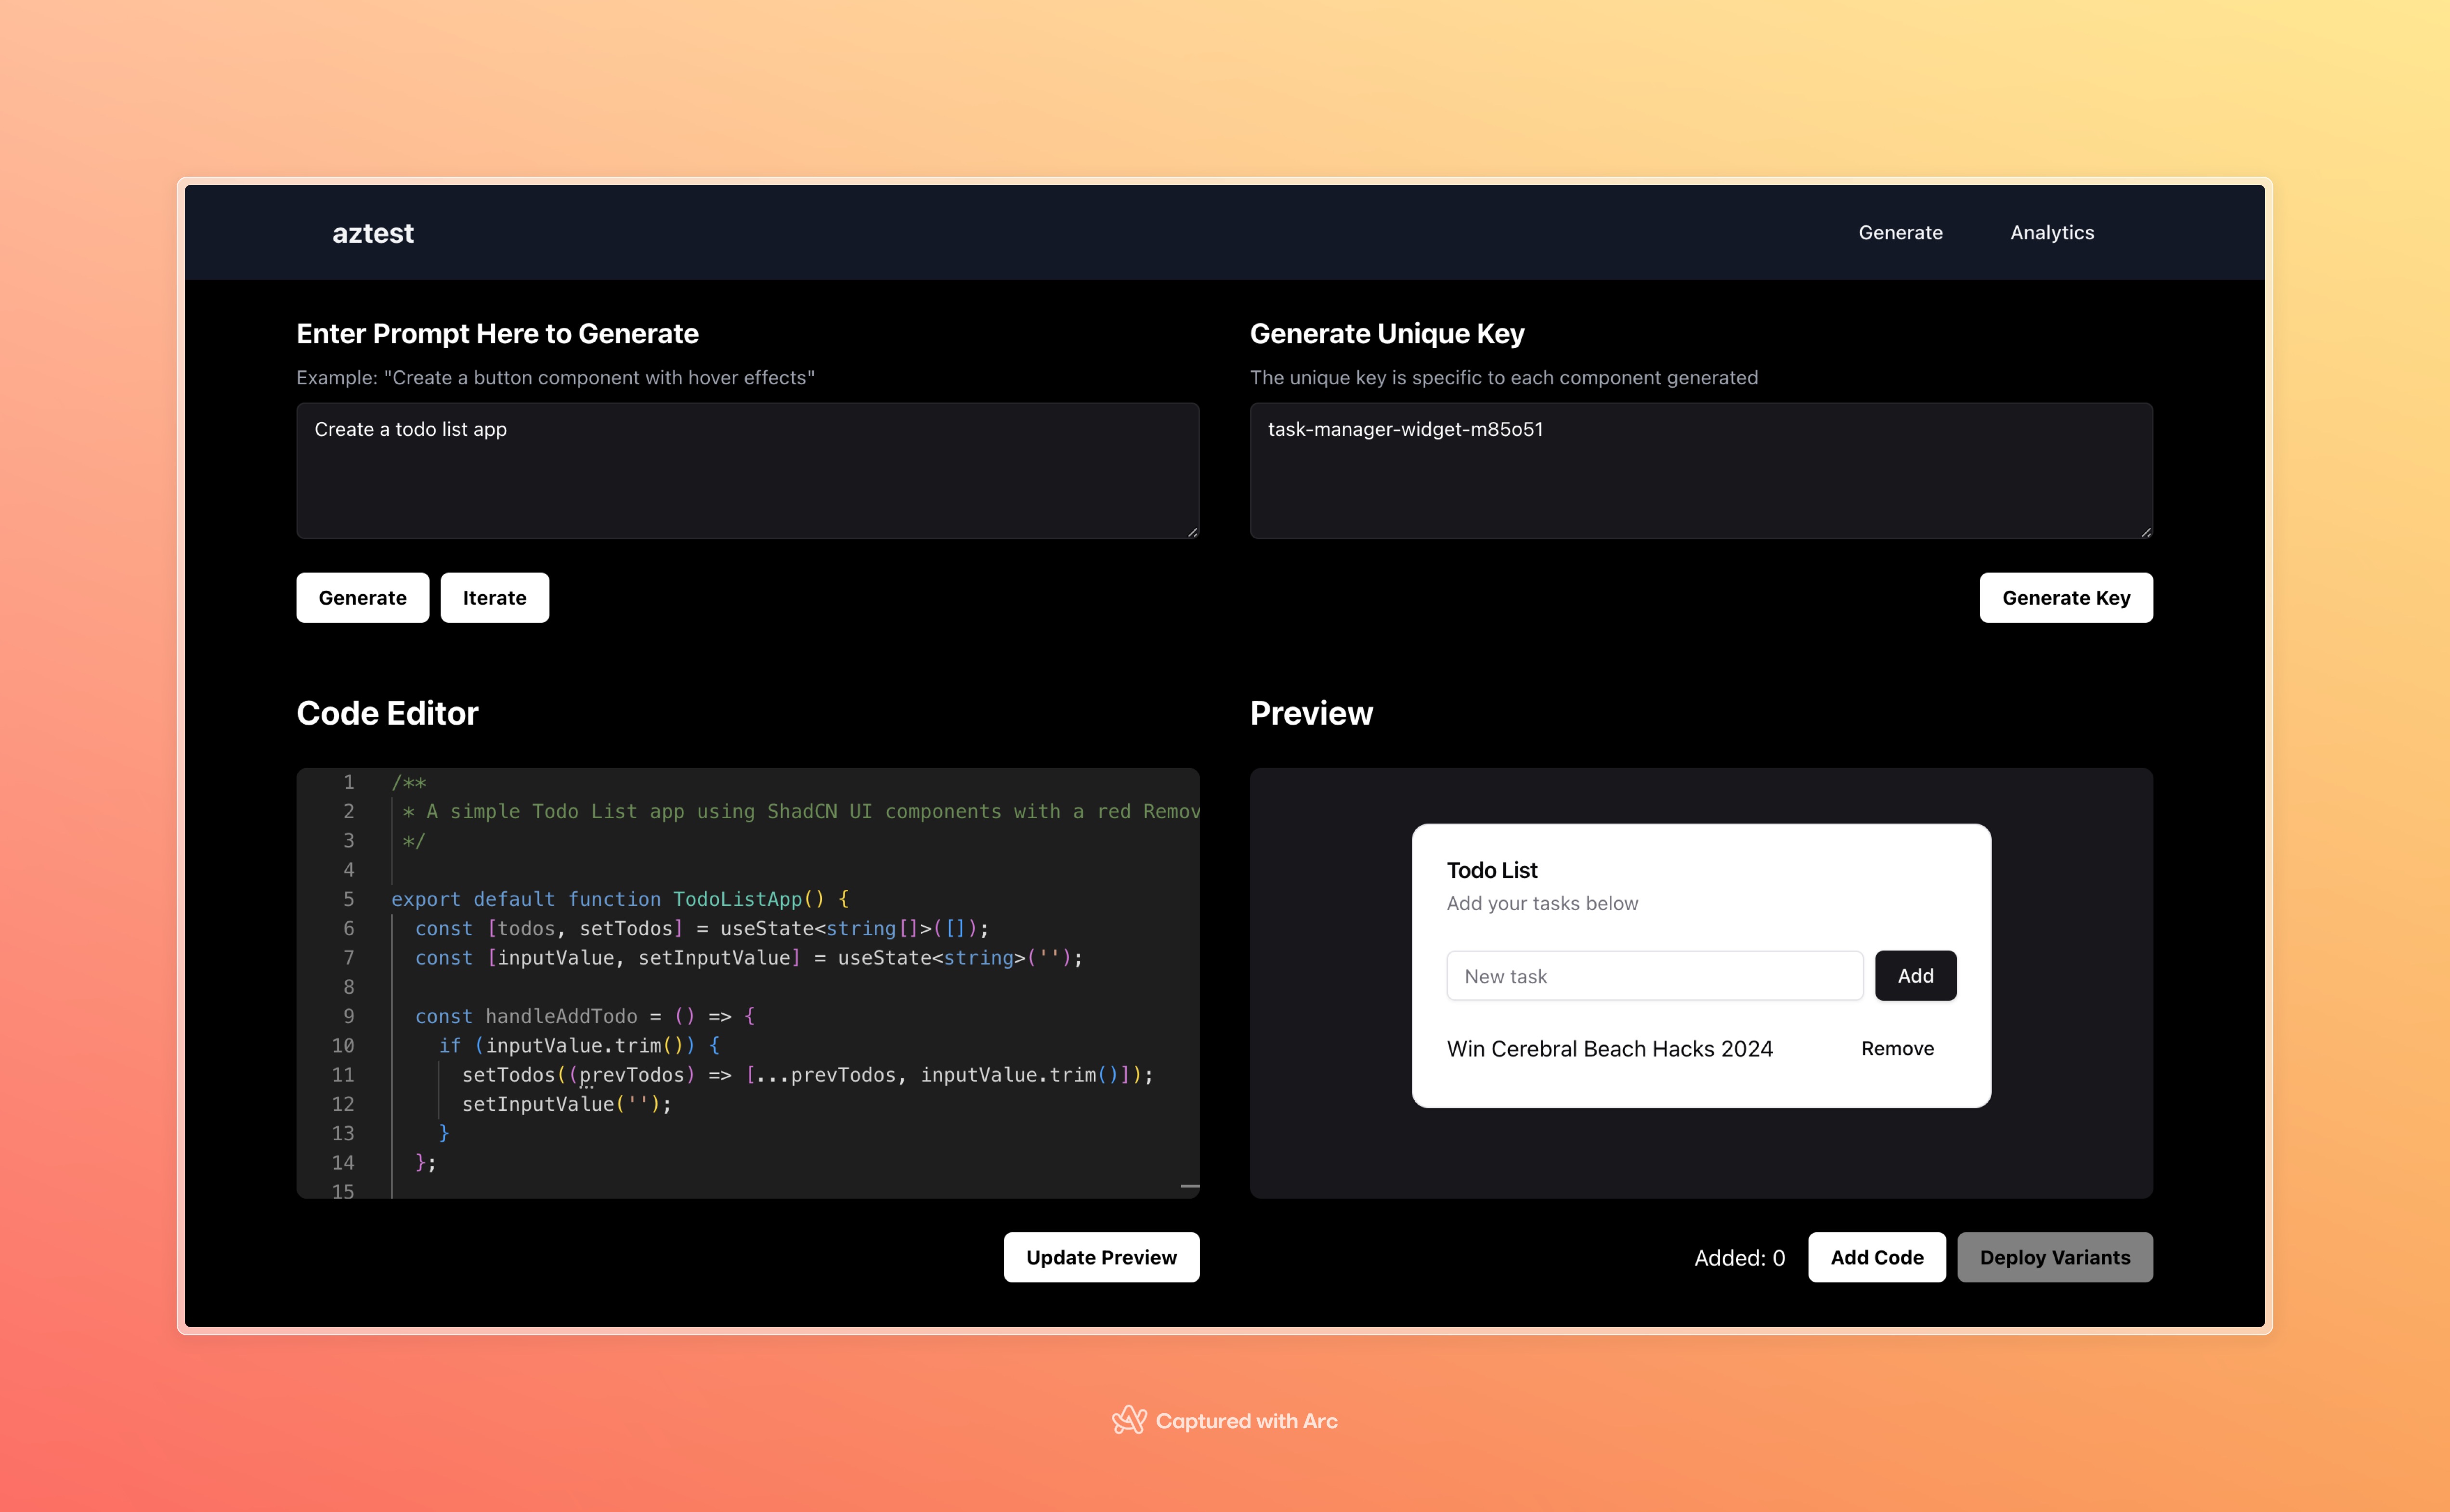Click into the prompt text area
The image size is (2450, 1512).
pos(747,470)
